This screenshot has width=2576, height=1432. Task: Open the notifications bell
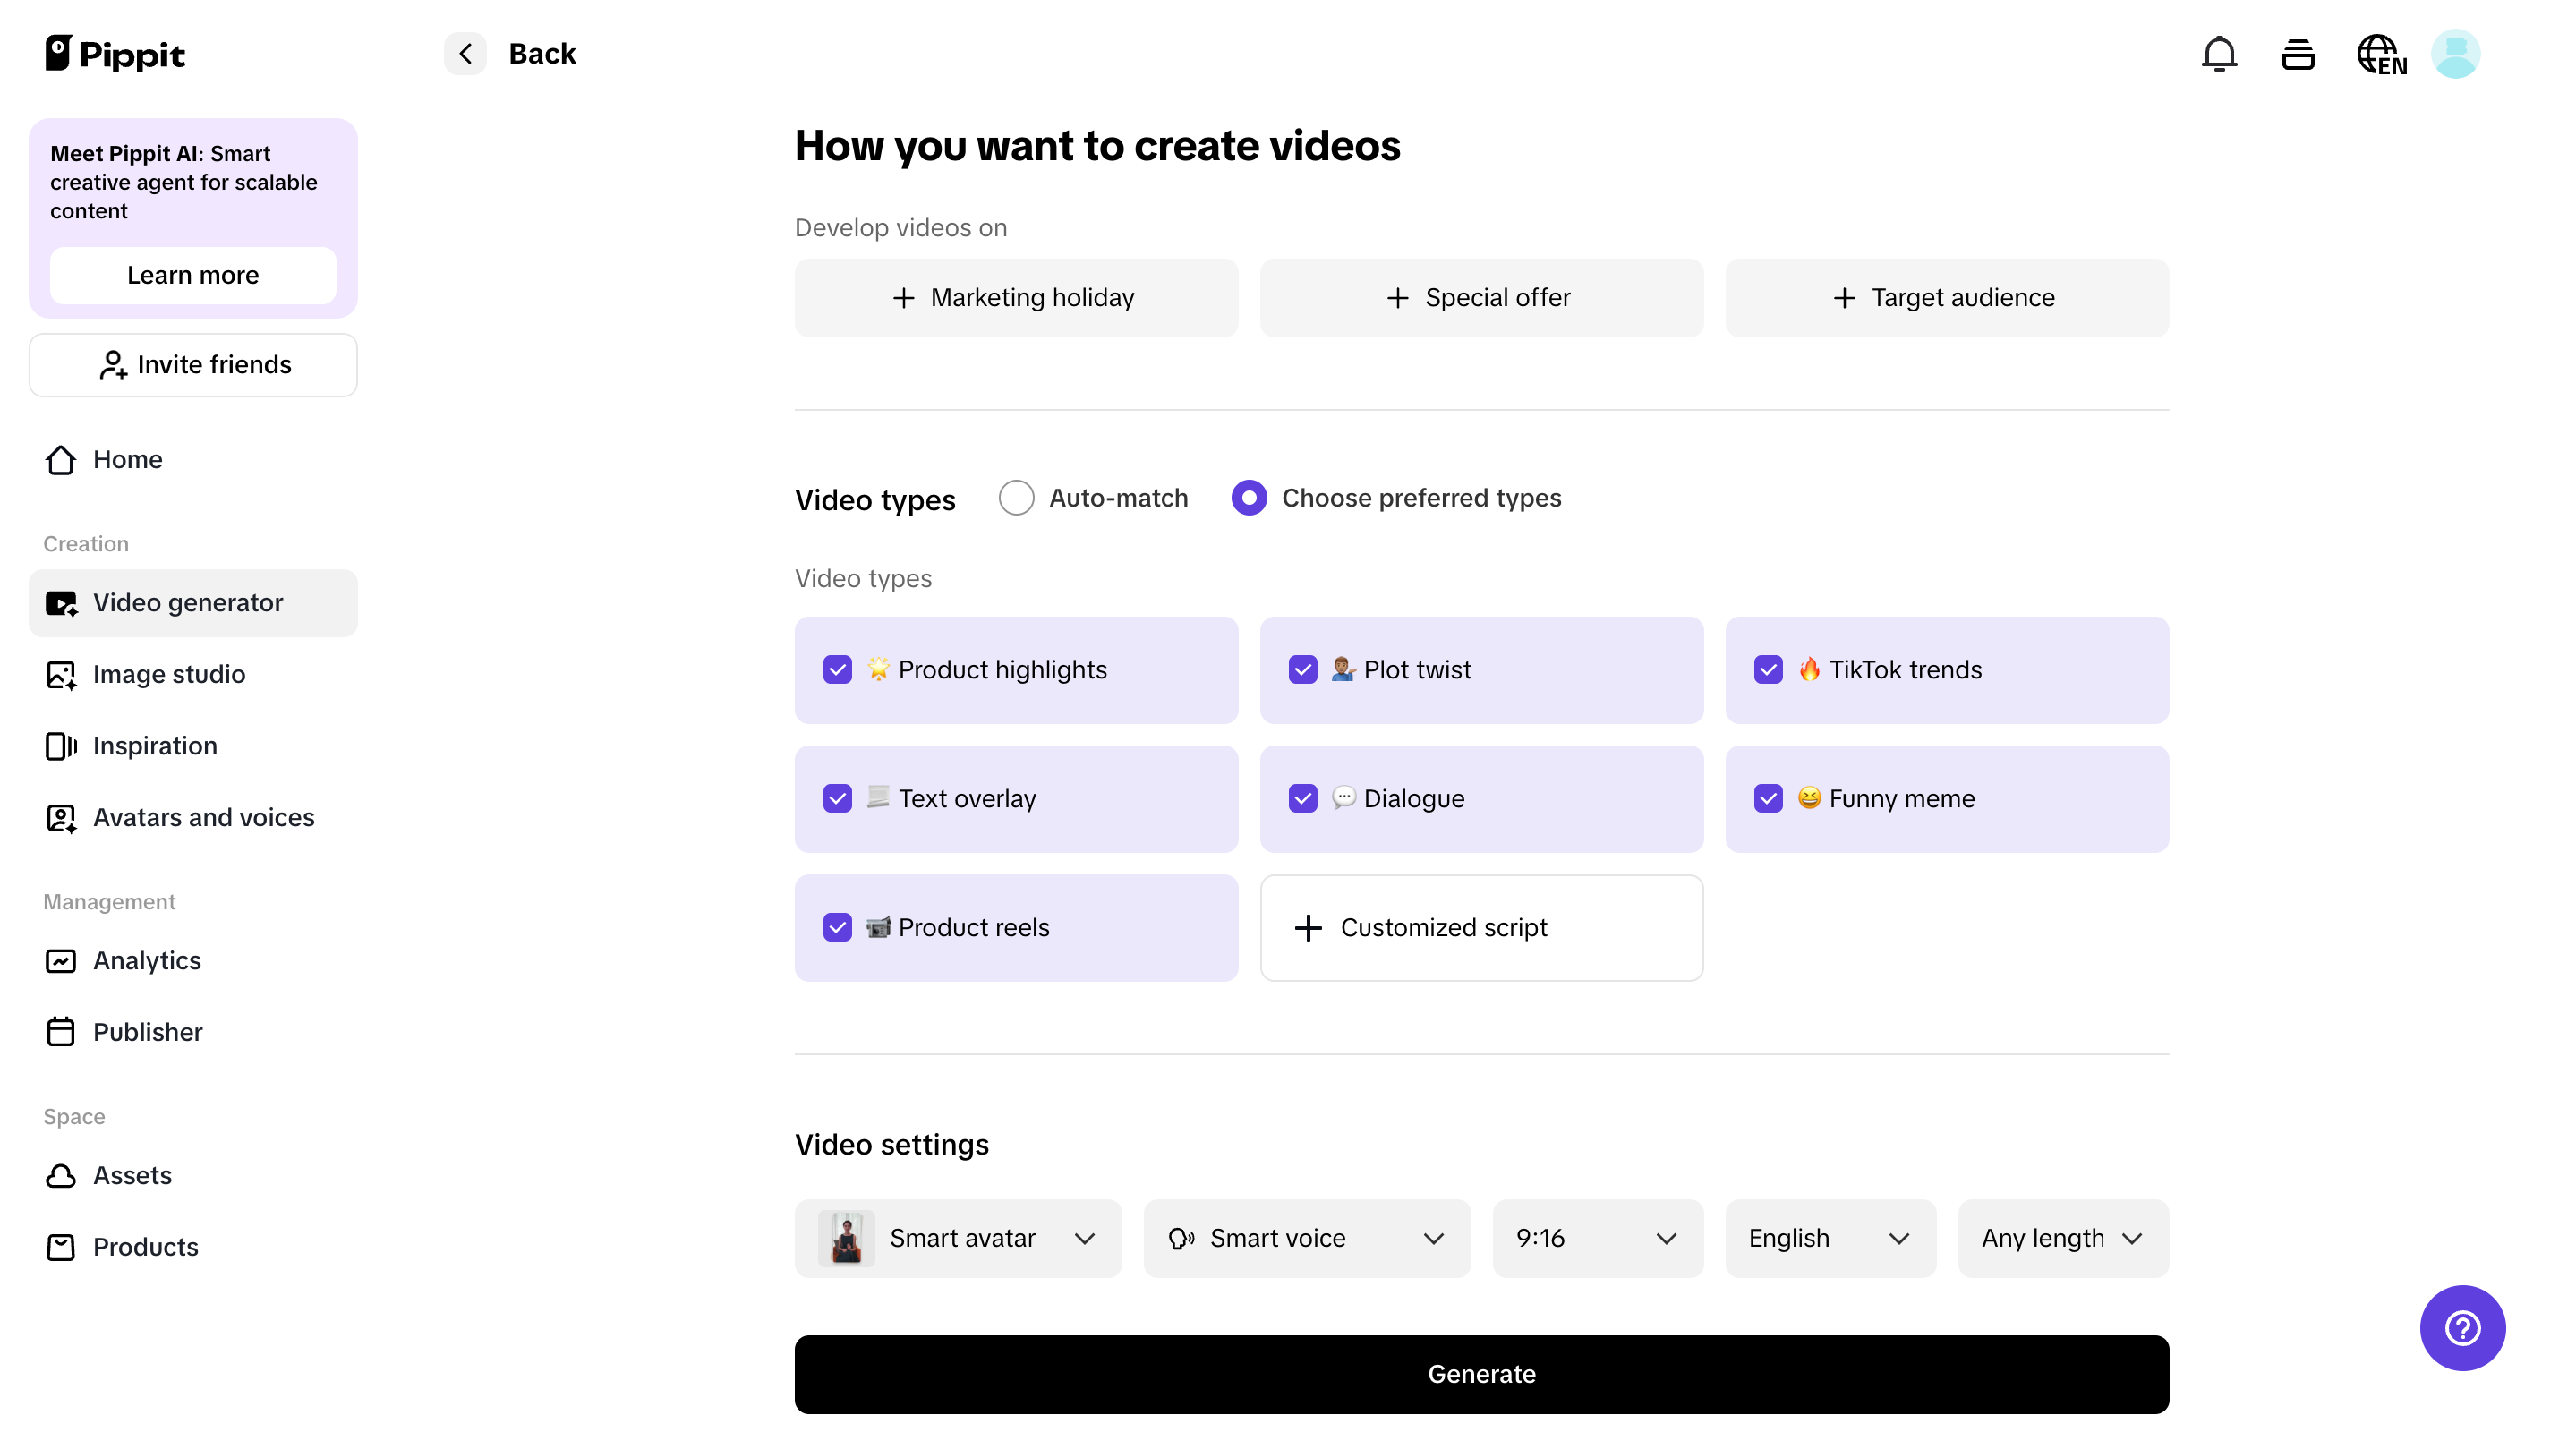(x=2219, y=53)
